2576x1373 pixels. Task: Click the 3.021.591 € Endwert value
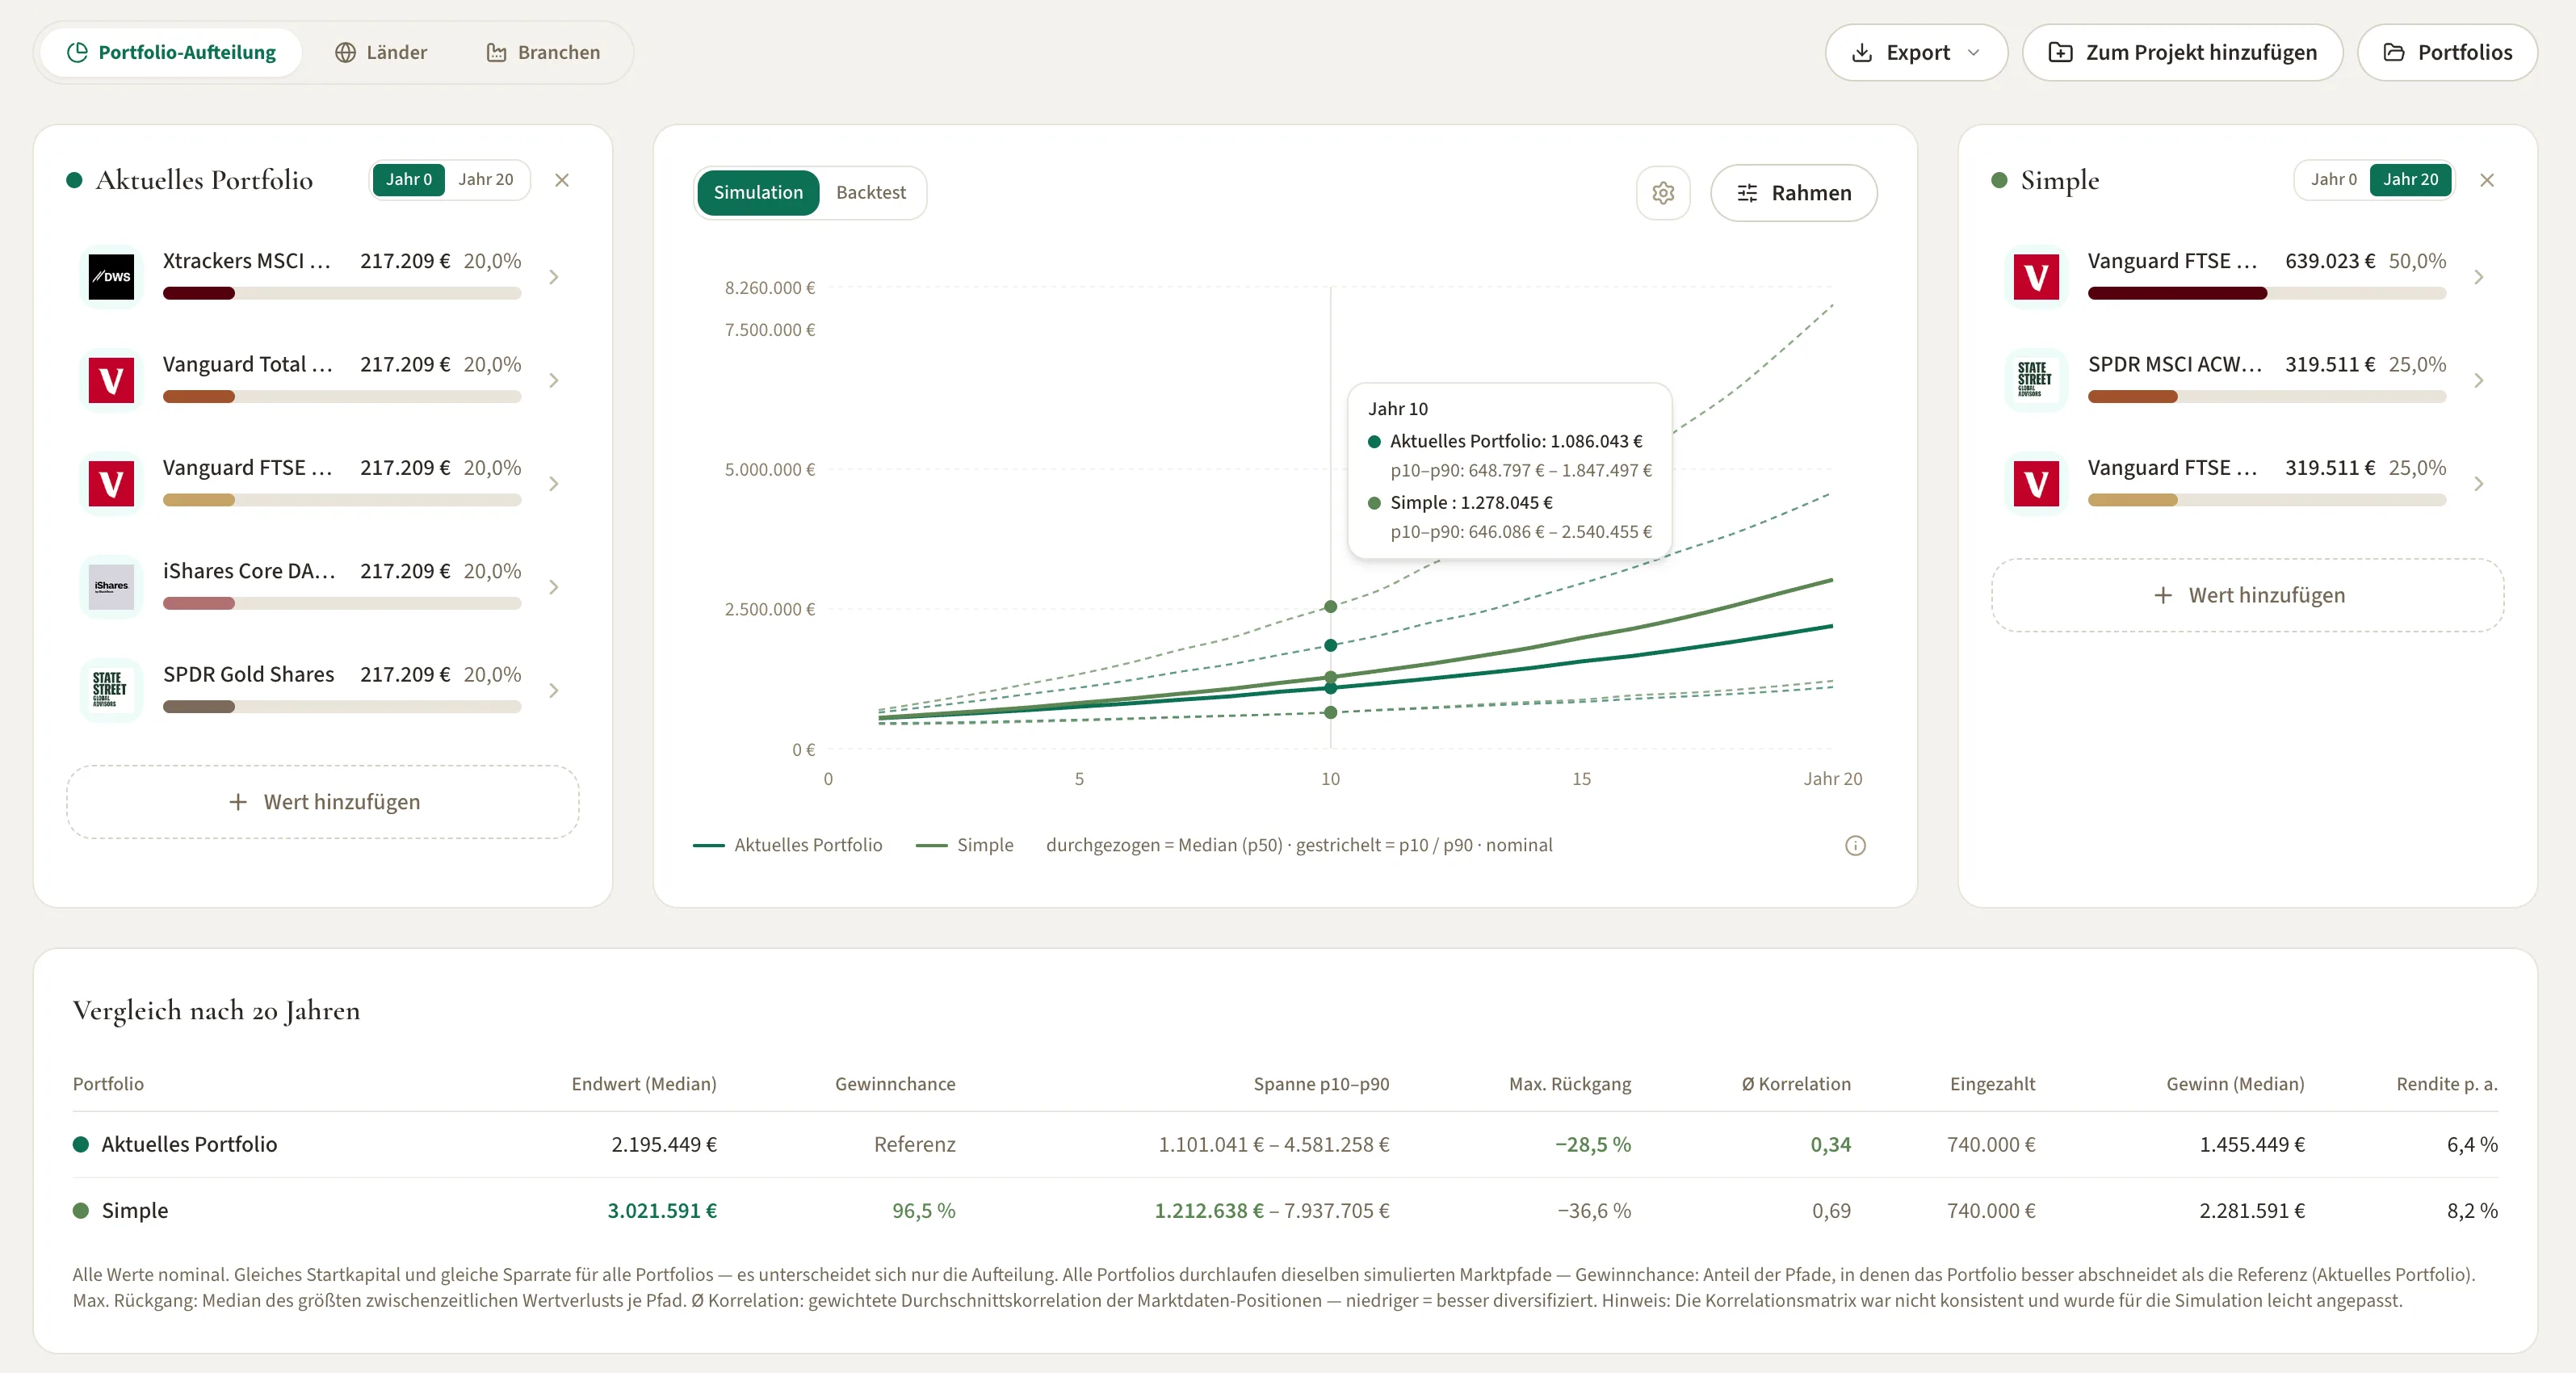click(662, 1211)
